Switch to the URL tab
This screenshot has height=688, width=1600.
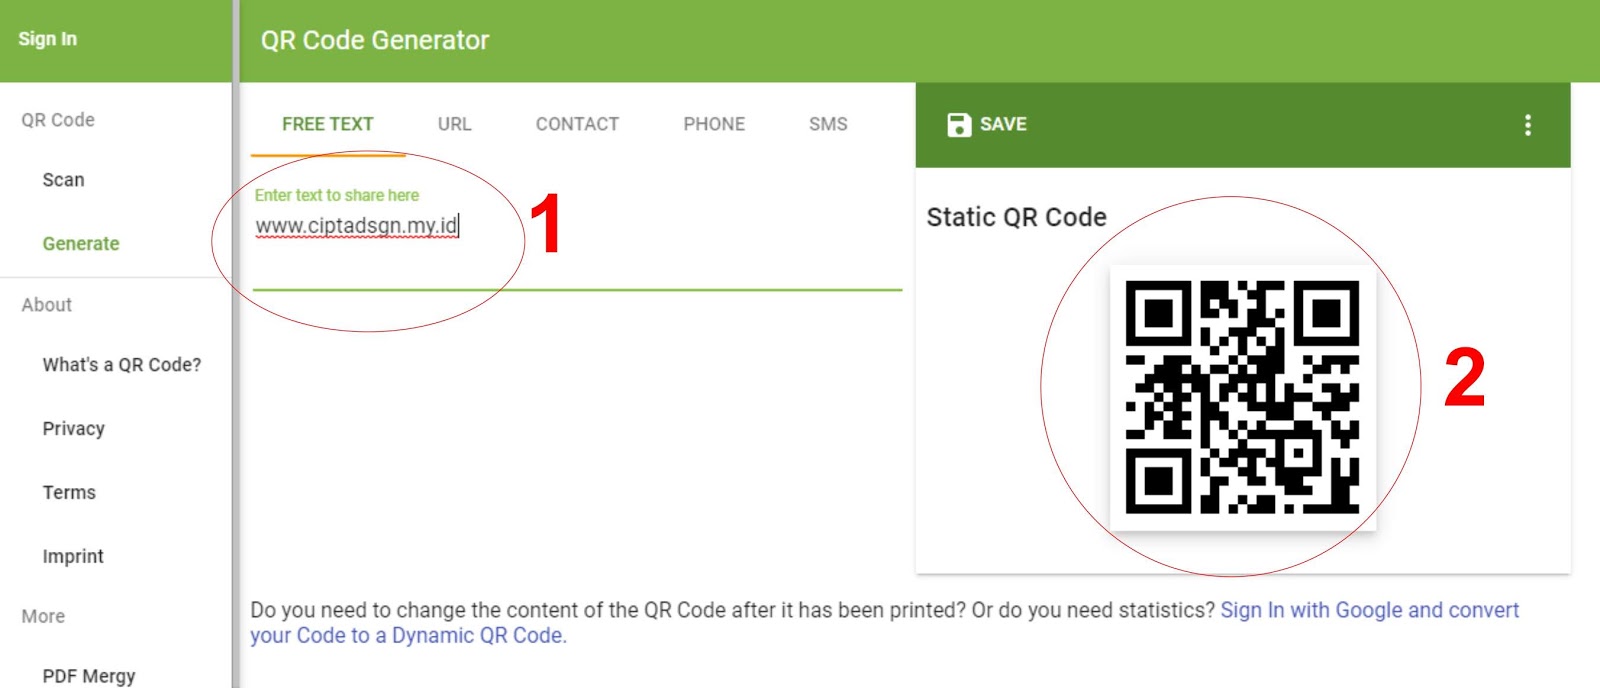[x=454, y=124]
